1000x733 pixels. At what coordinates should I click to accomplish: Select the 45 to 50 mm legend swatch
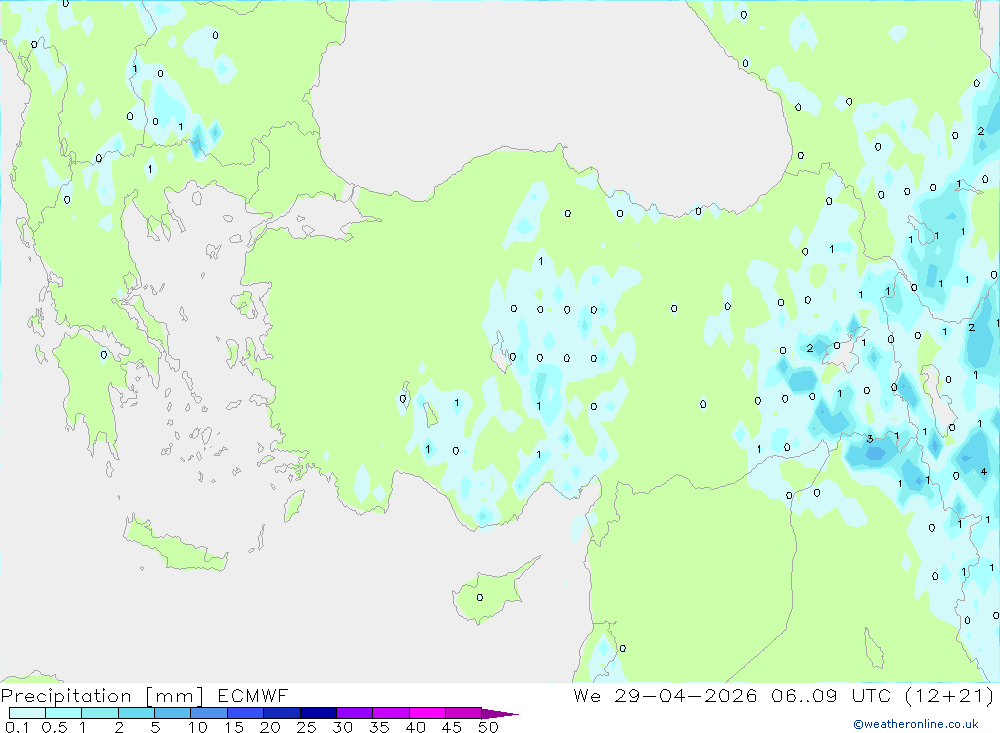[463, 713]
